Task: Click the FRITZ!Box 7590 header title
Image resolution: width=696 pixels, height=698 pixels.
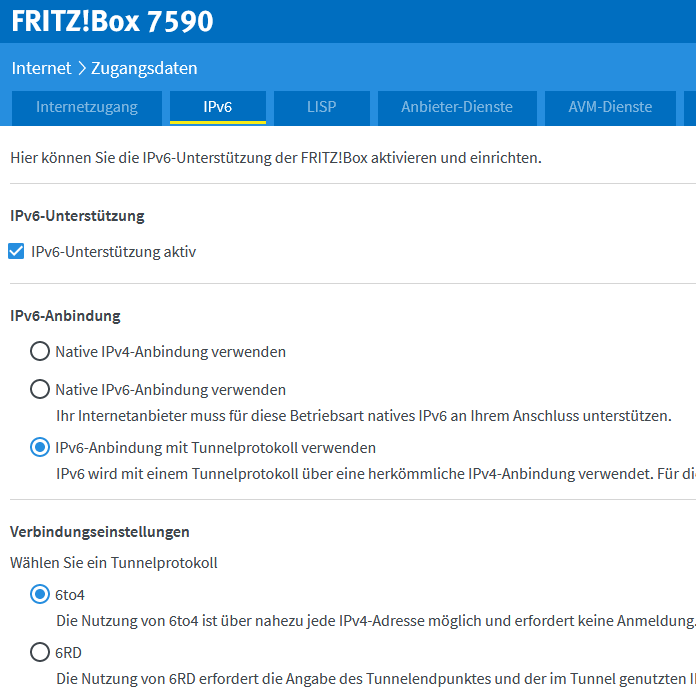Action: tap(112, 21)
